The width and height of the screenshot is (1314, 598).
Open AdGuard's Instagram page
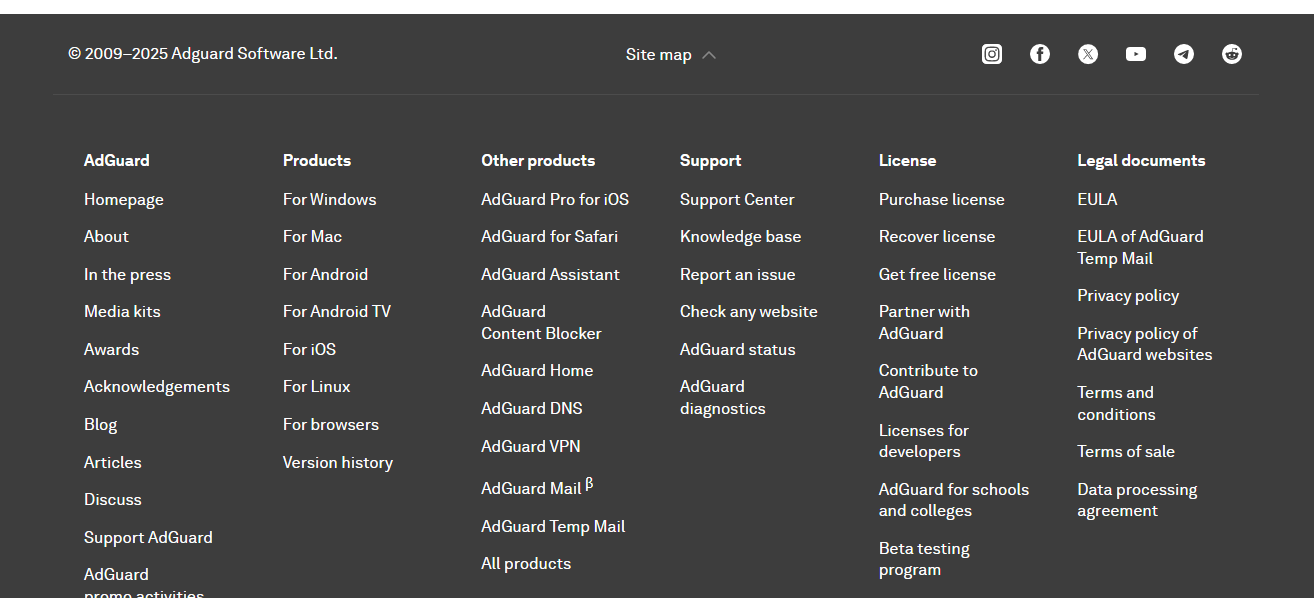[x=992, y=54]
